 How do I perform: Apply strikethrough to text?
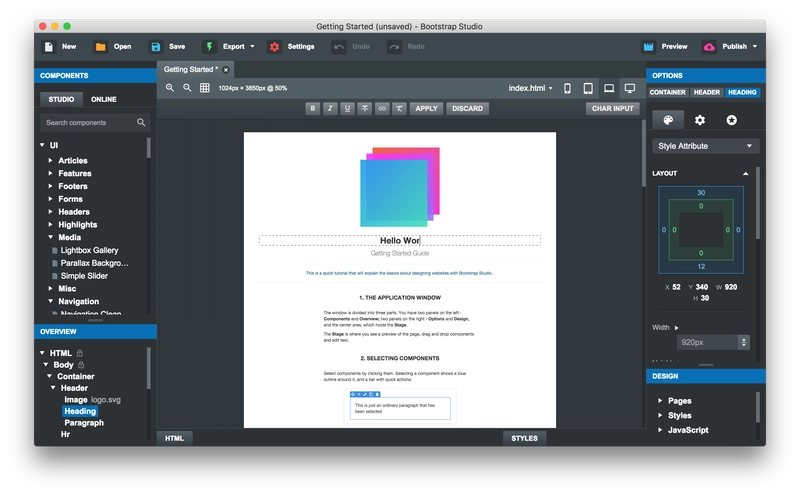[365, 108]
